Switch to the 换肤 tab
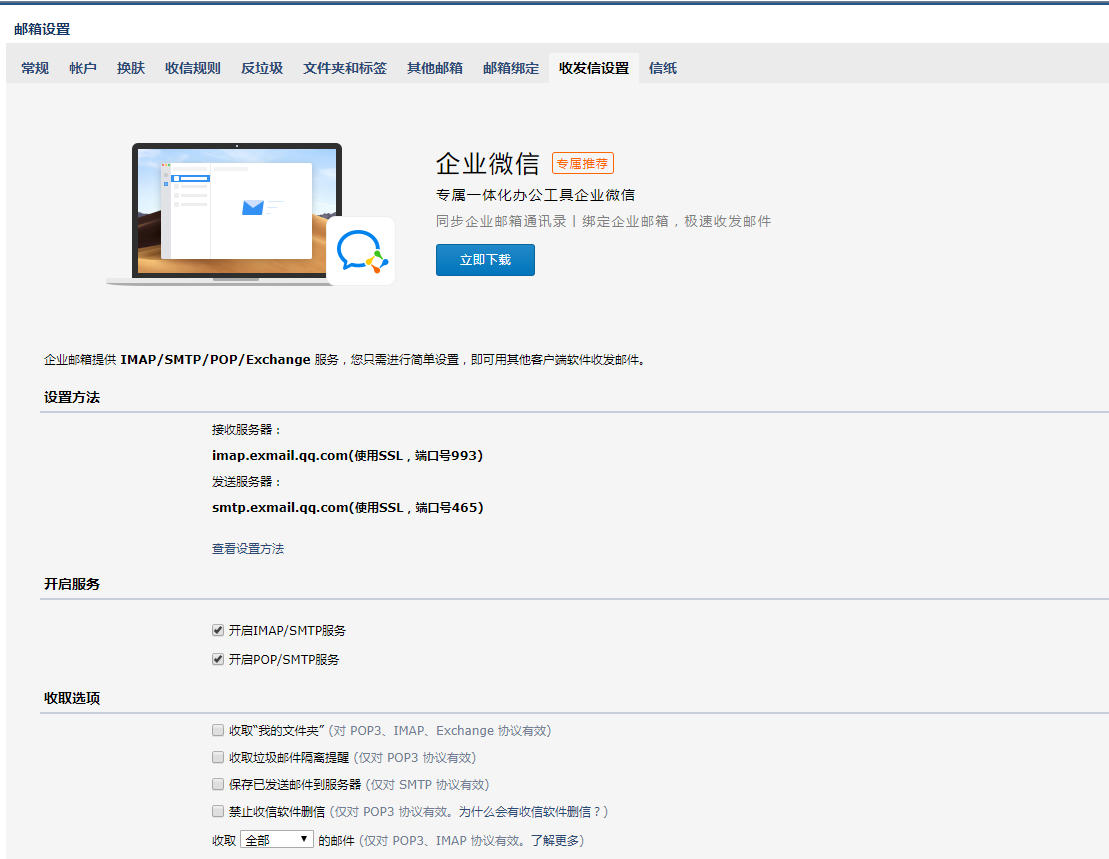Image resolution: width=1109 pixels, height=859 pixels. (x=130, y=67)
